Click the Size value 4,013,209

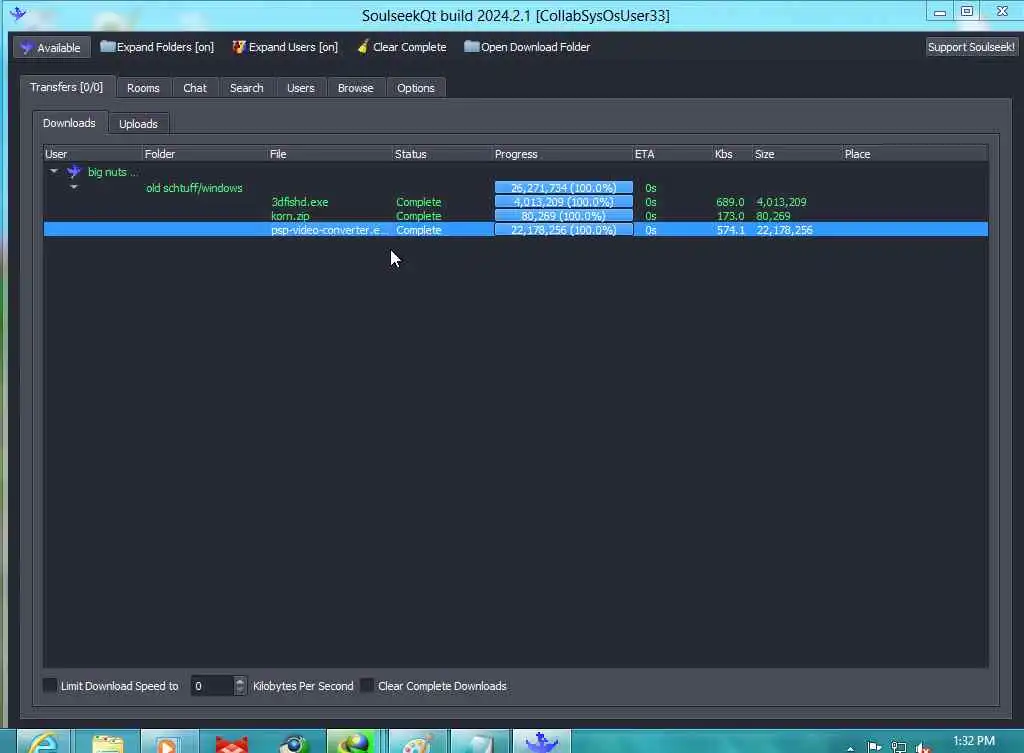[781, 202]
